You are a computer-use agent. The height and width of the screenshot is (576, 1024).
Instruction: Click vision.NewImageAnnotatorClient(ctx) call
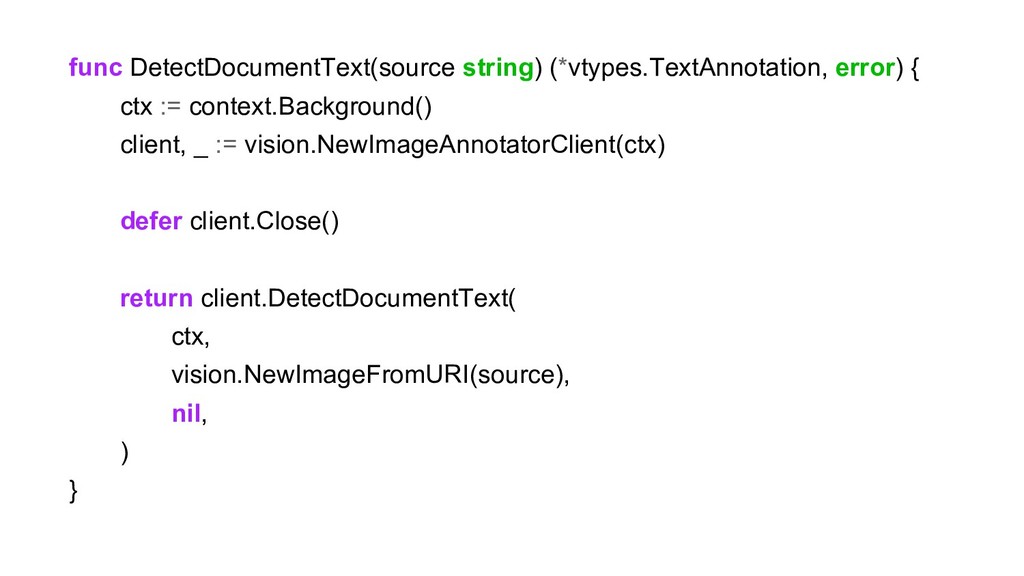[x=455, y=145]
